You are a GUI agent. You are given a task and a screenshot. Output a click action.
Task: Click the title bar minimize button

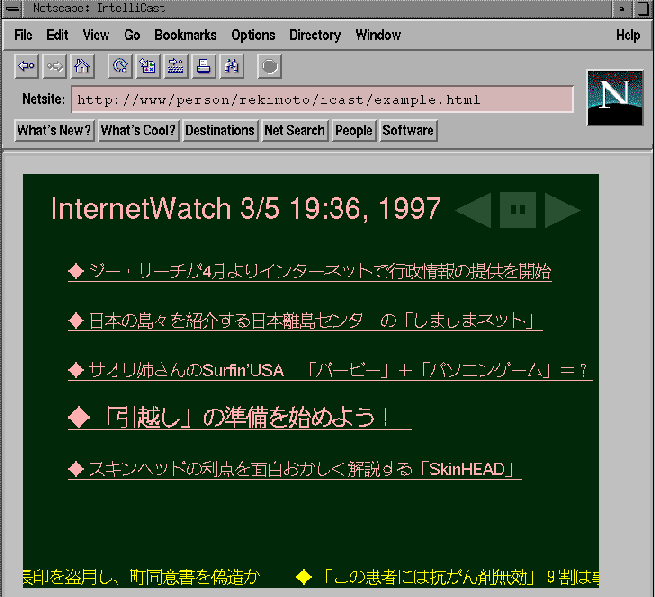(x=622, y=9)
